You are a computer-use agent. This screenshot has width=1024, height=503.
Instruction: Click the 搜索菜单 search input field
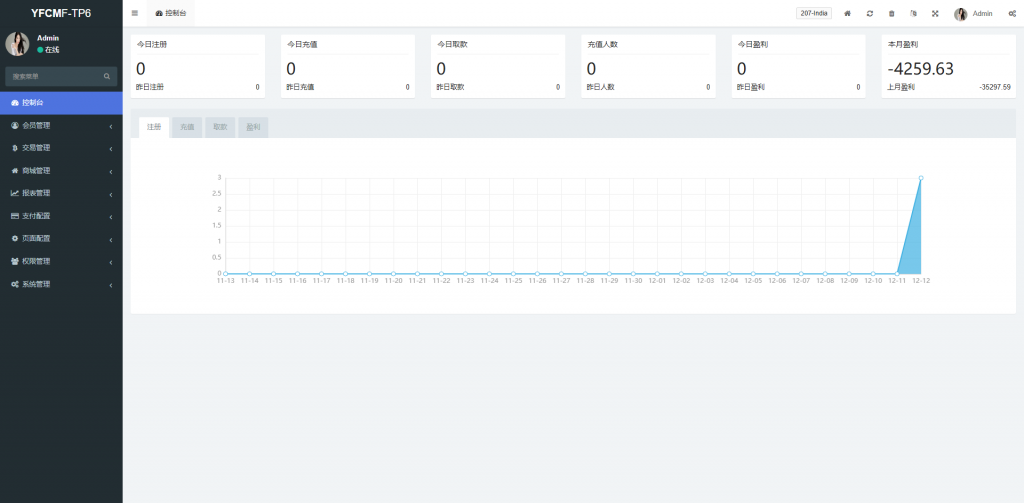55,76
